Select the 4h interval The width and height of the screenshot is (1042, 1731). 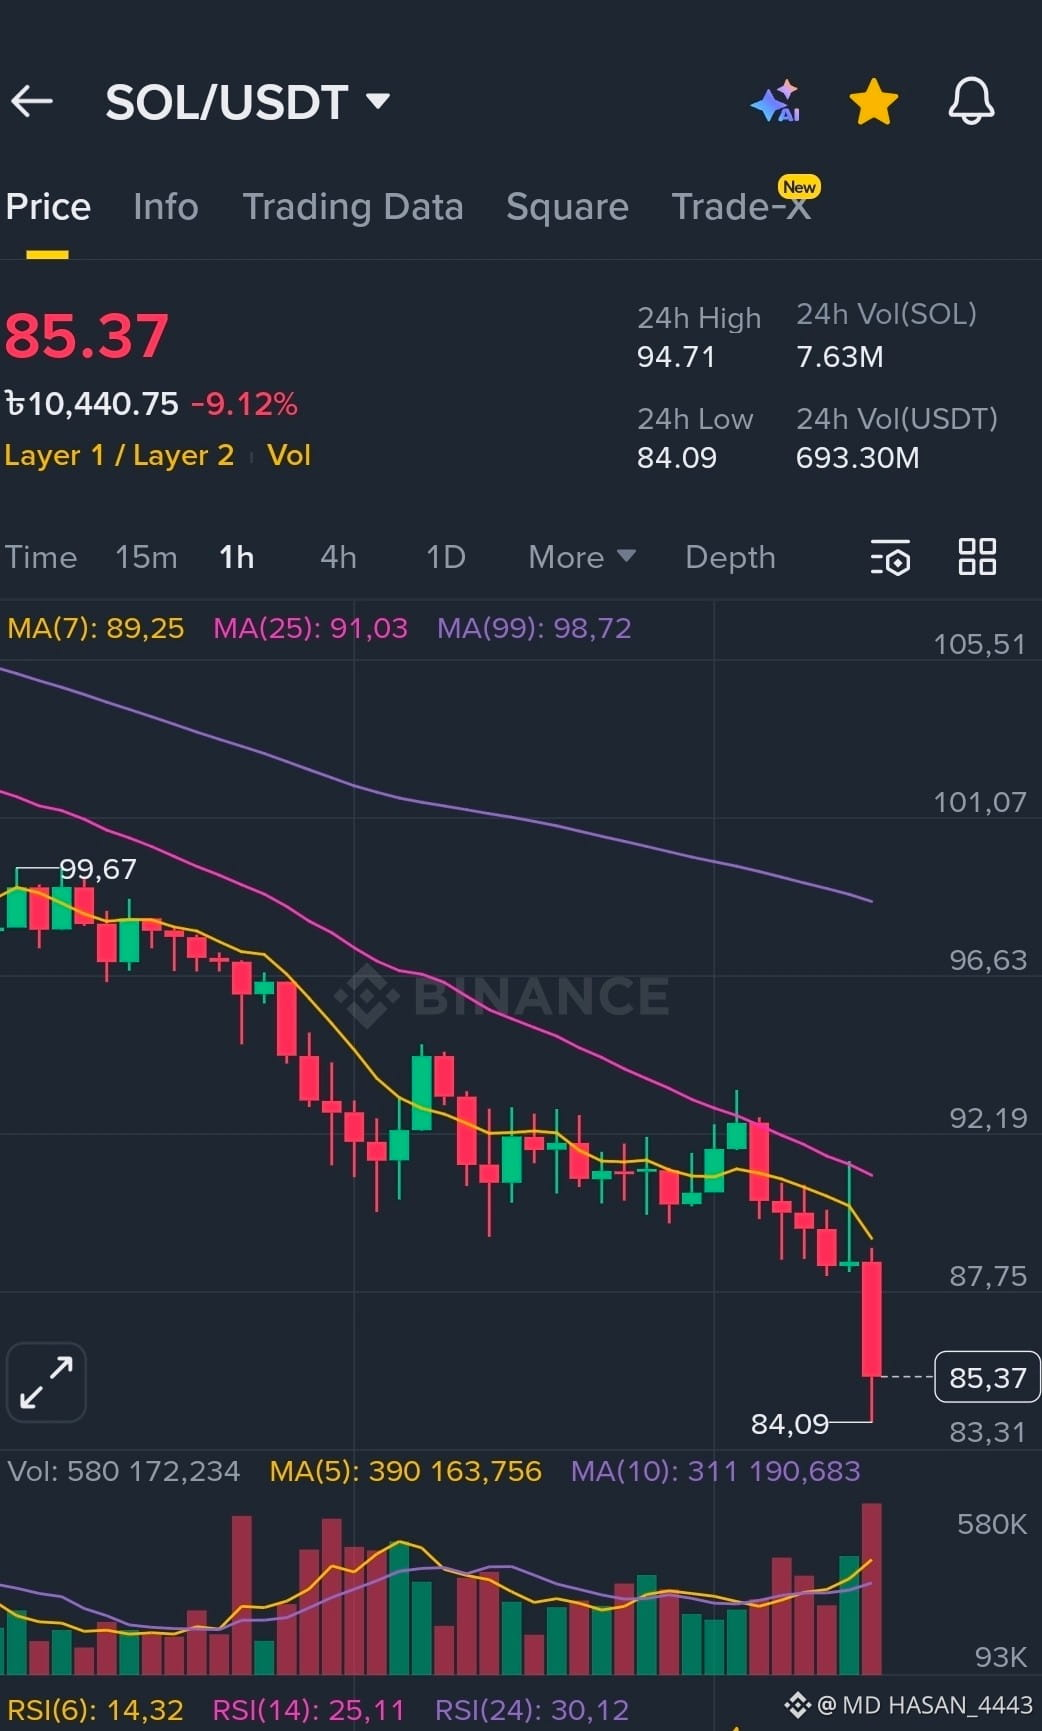[338, 557]
